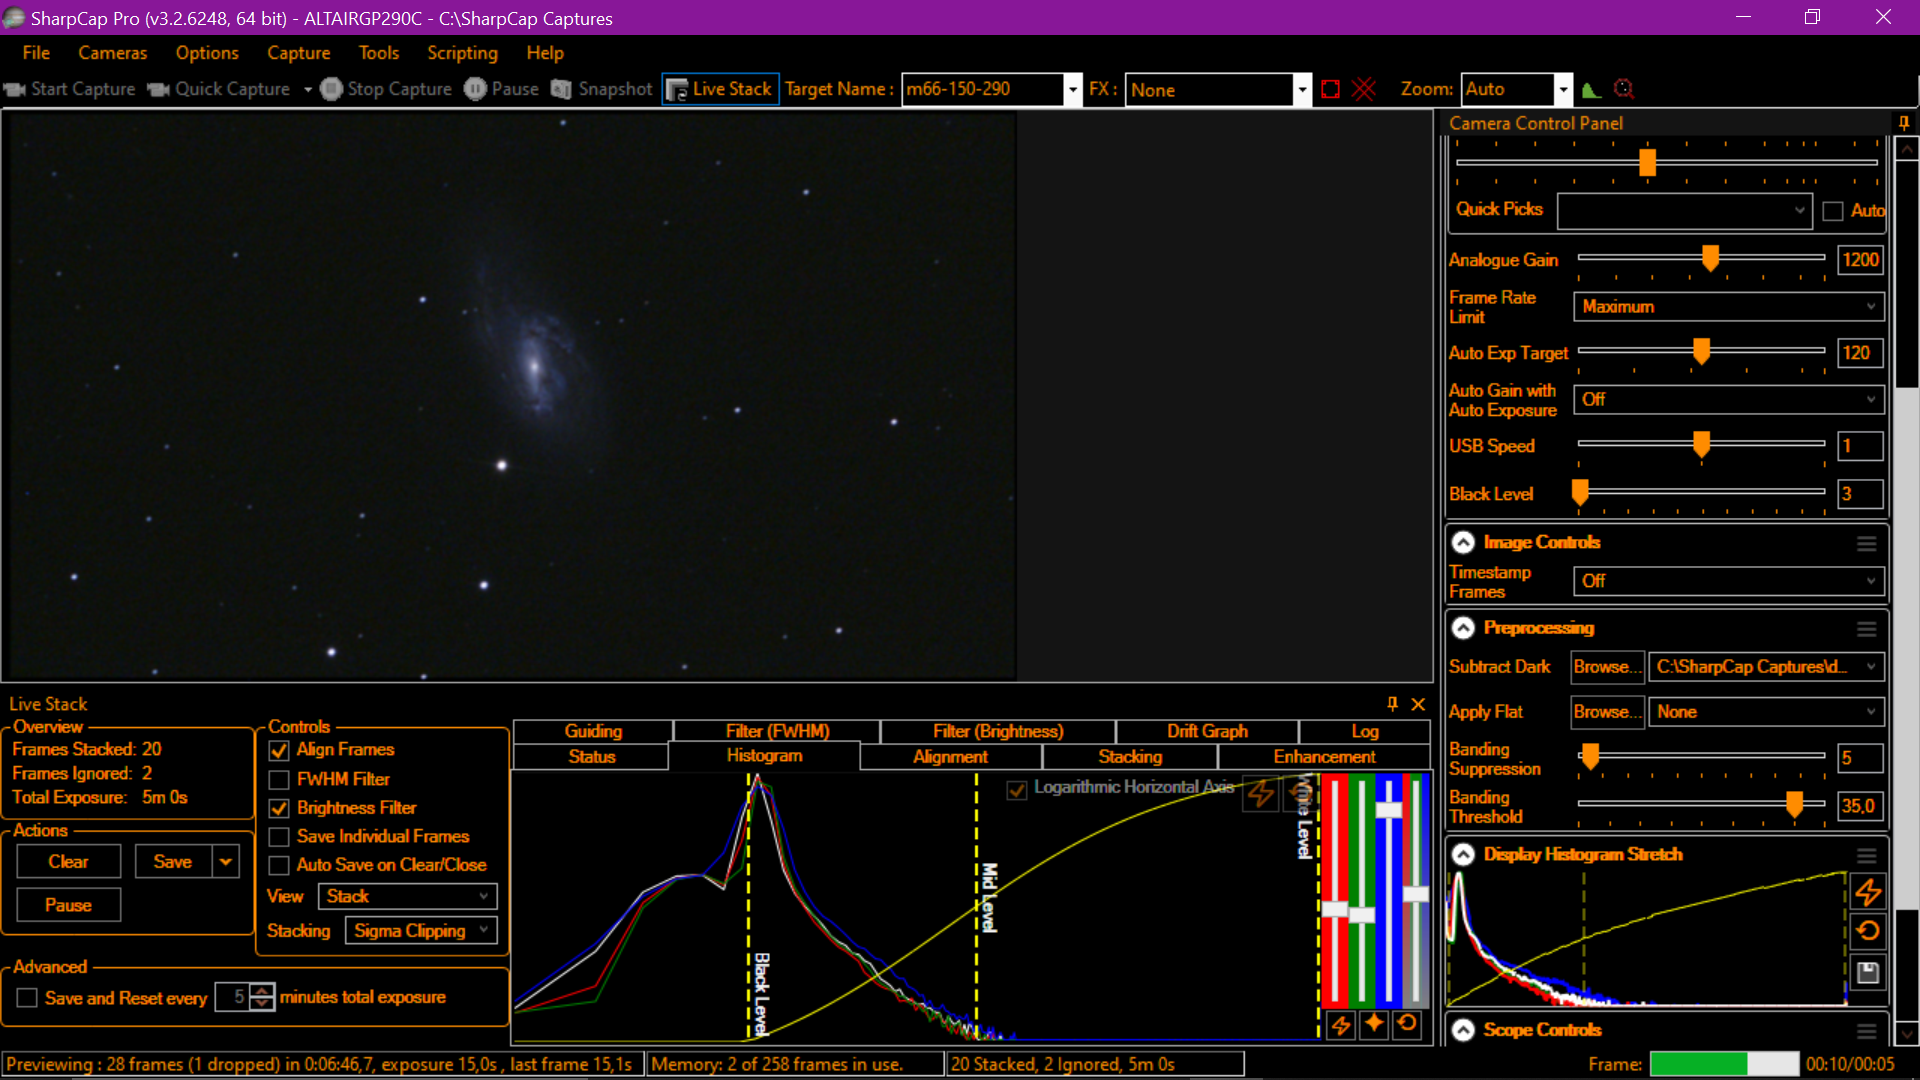Open Scope Controls hamburger options menu
Screen dimensions: 1920x1080
pyautogui.click(x=1867, y=1031)
